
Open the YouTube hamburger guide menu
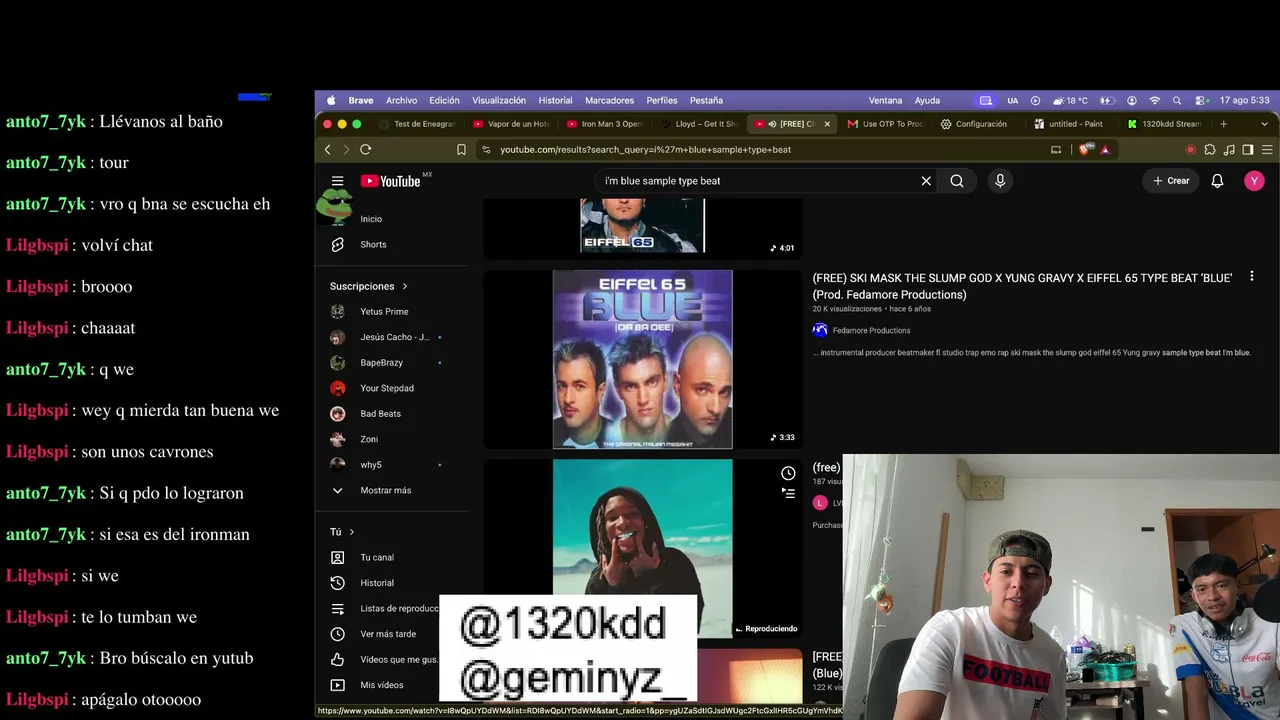tap(338, 181)
